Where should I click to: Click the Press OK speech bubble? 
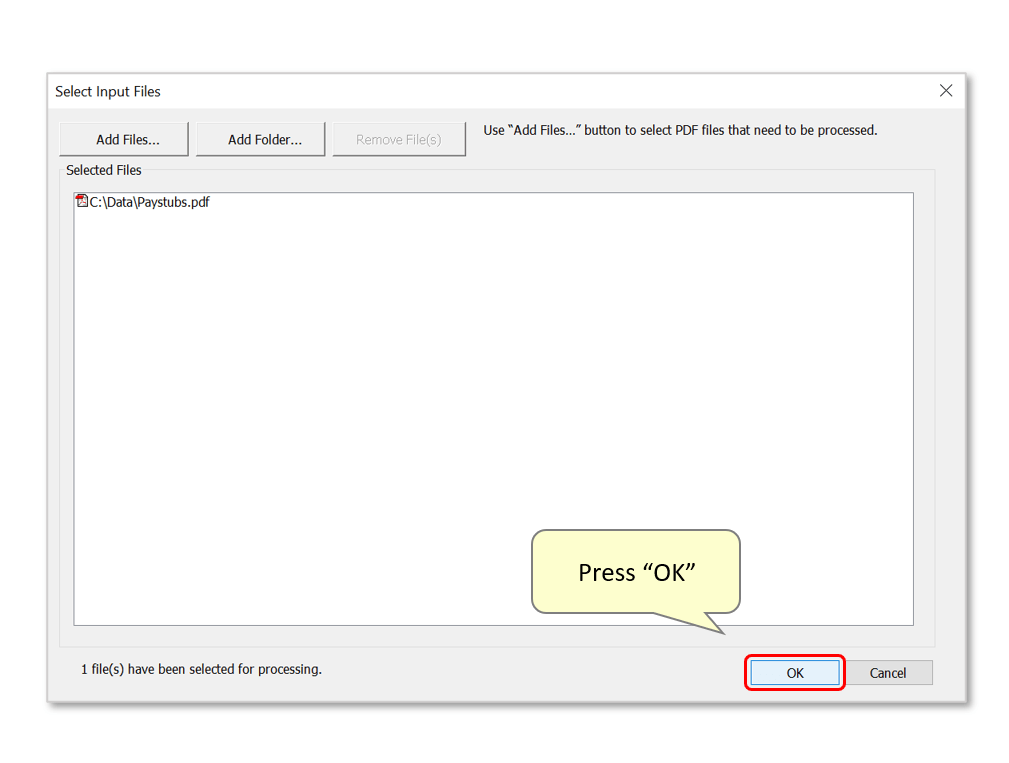(635, 571)
